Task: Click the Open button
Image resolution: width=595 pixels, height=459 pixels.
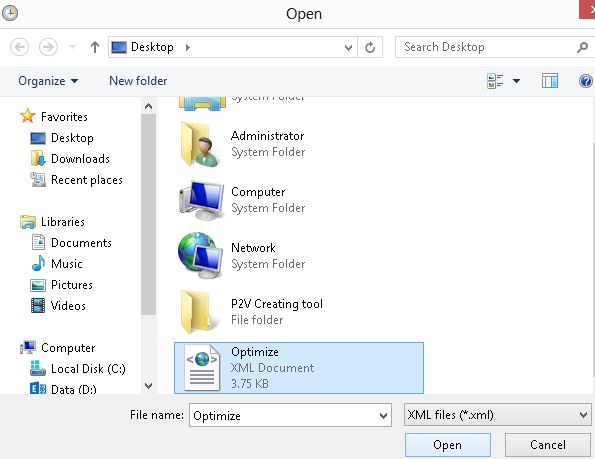Action: 447,445
